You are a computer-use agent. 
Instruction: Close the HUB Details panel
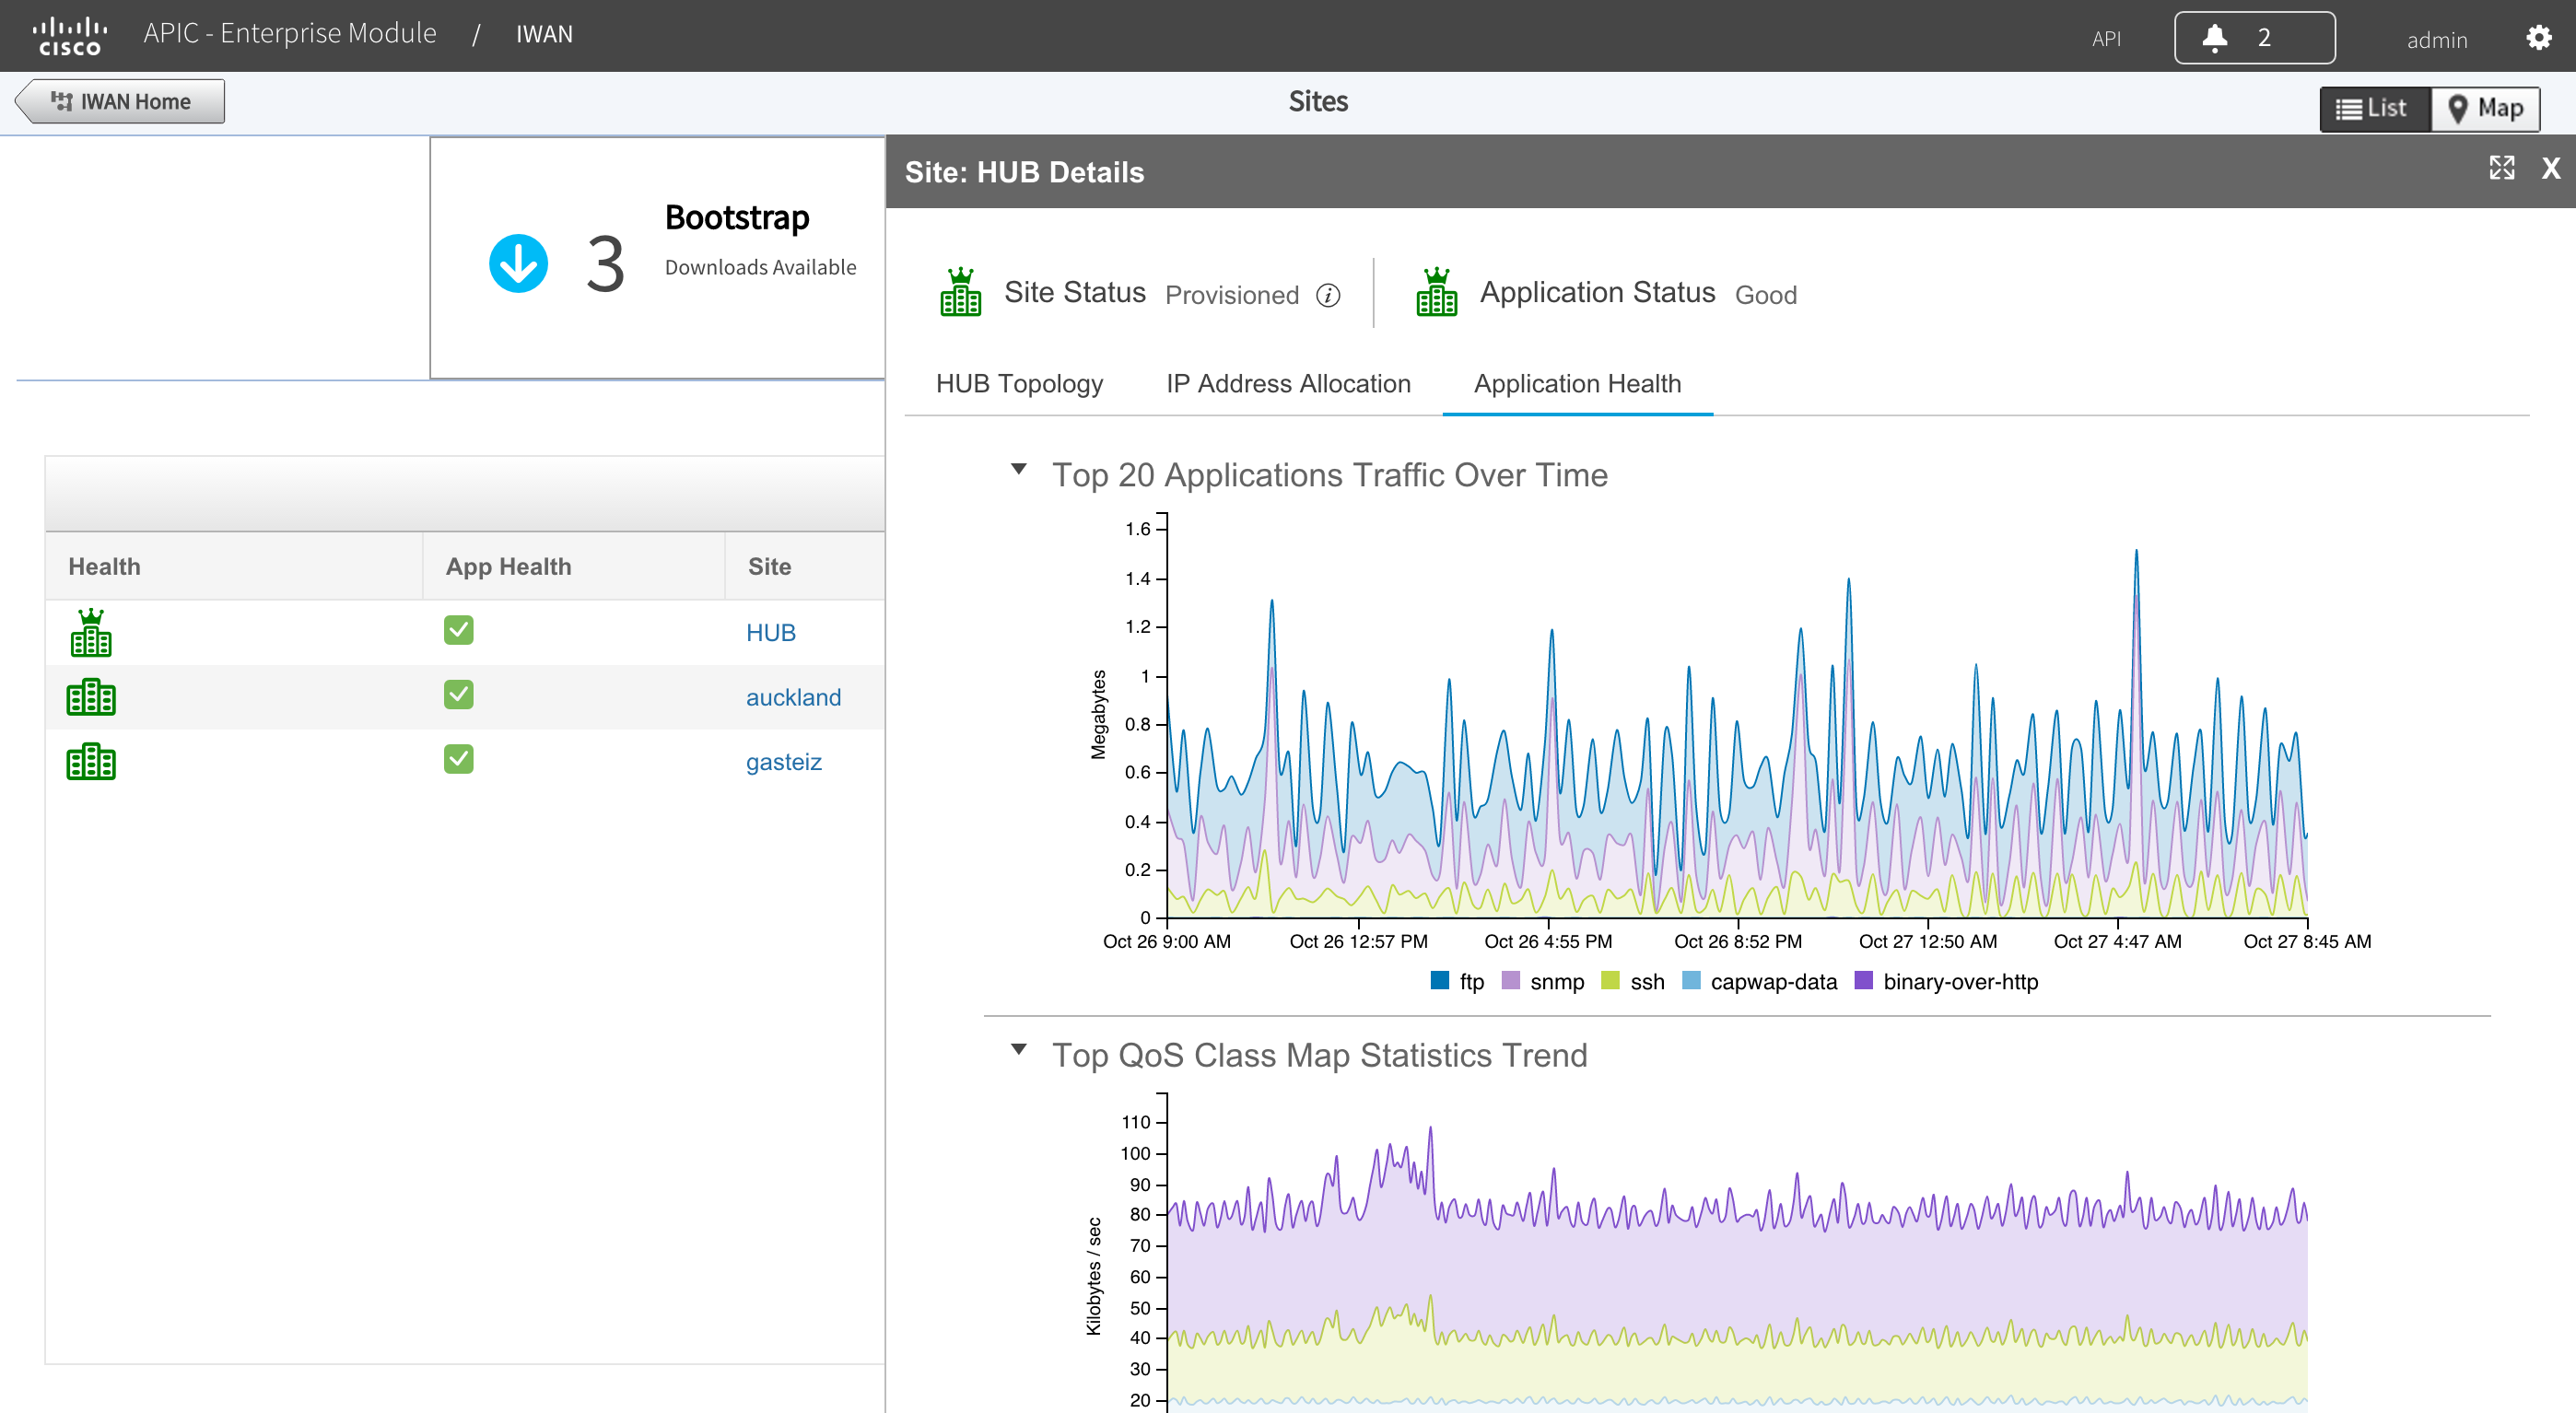pos(2550,168)
